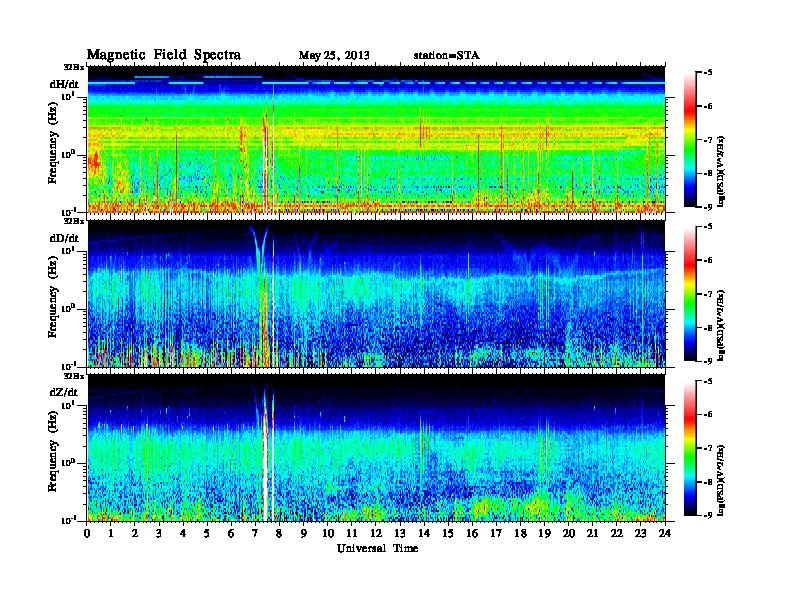792x612 pixels.
Task: Click the color bar beside the dH/dt spectrogram
Action: click(x=689, y=139)
